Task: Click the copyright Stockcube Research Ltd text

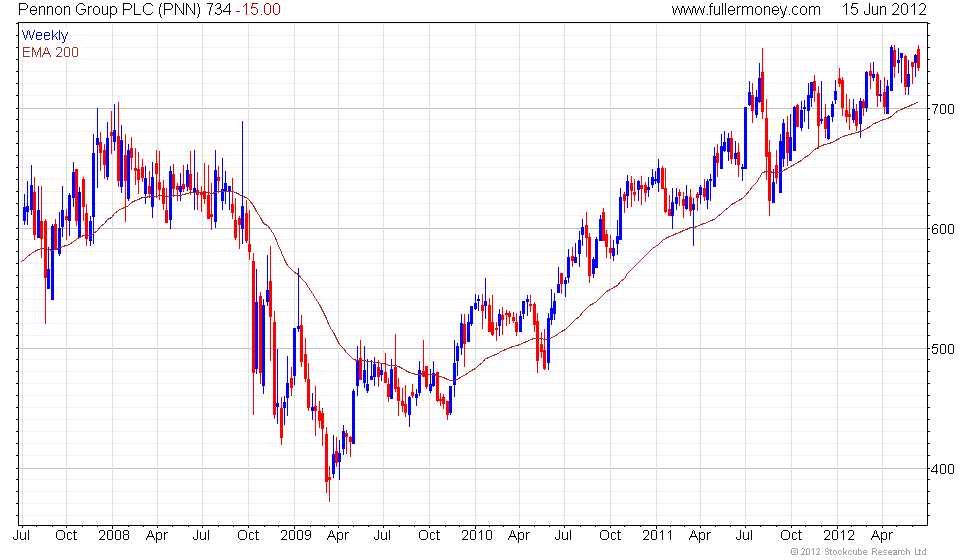Action: tap(859, 551)
